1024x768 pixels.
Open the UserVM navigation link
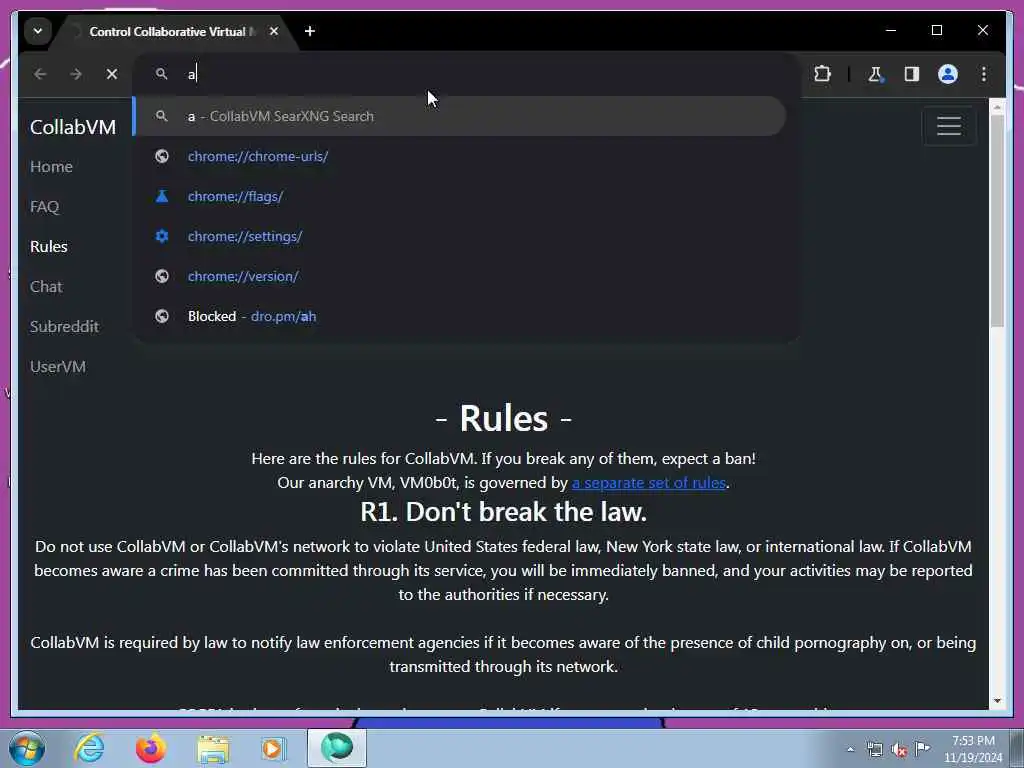point(57,366)
